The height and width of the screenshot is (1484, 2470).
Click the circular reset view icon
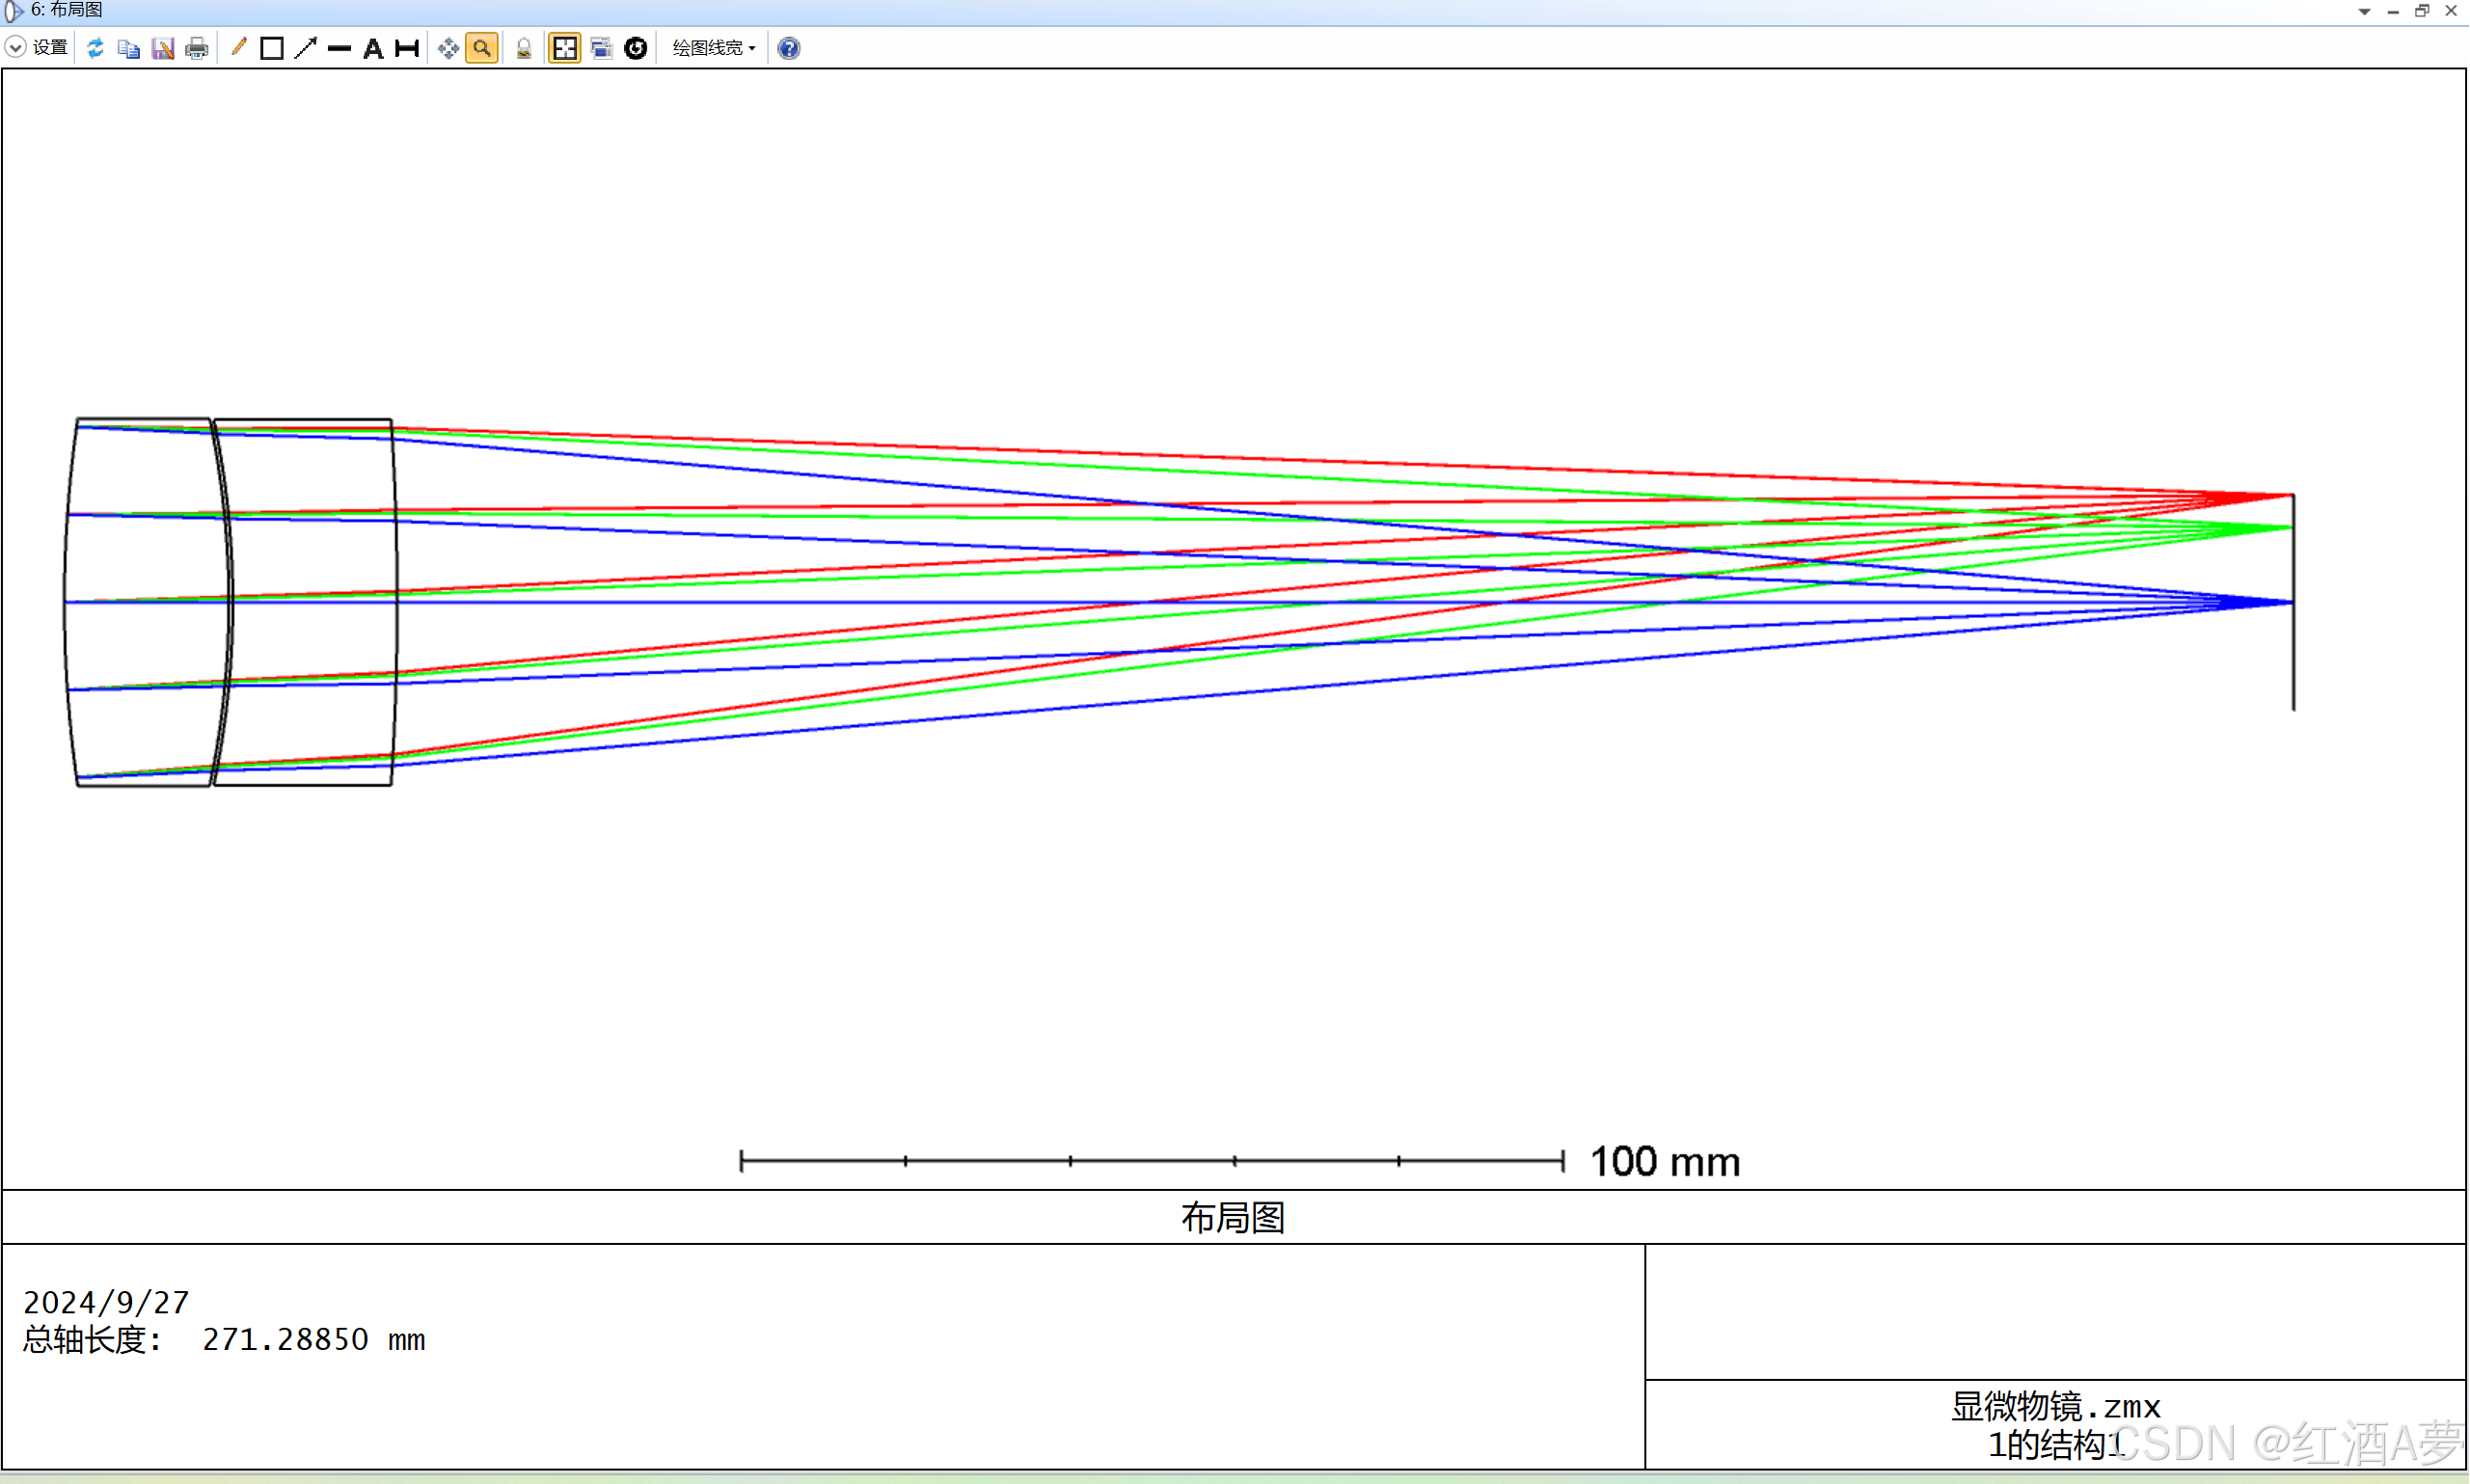pyautogui.click(x=635, y=48)
